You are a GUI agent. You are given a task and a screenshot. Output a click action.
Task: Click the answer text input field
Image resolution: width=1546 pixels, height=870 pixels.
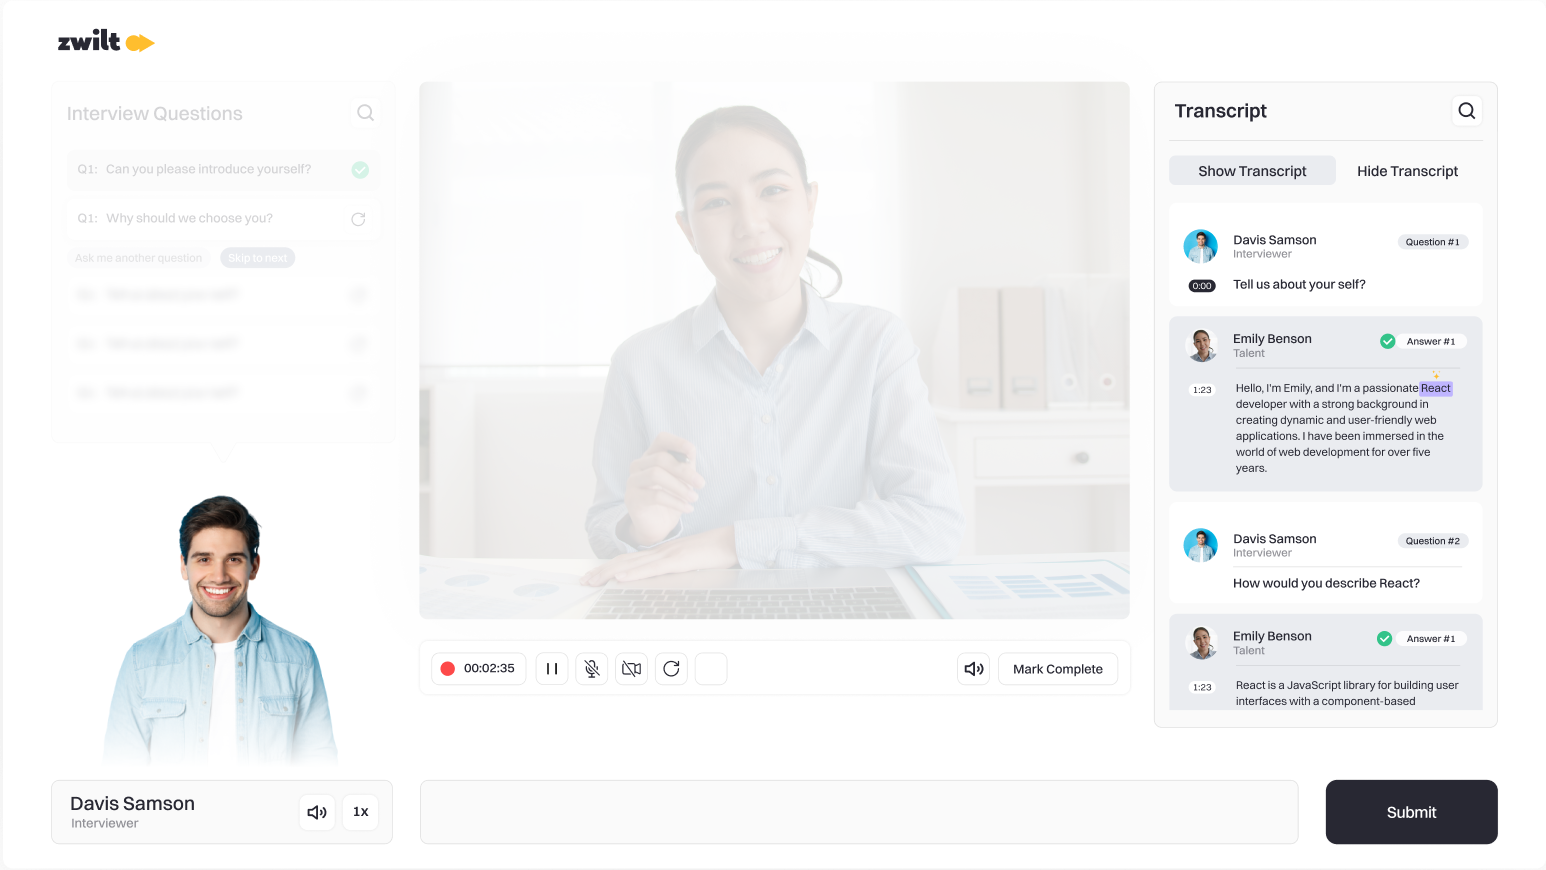(x=858, y=812)
